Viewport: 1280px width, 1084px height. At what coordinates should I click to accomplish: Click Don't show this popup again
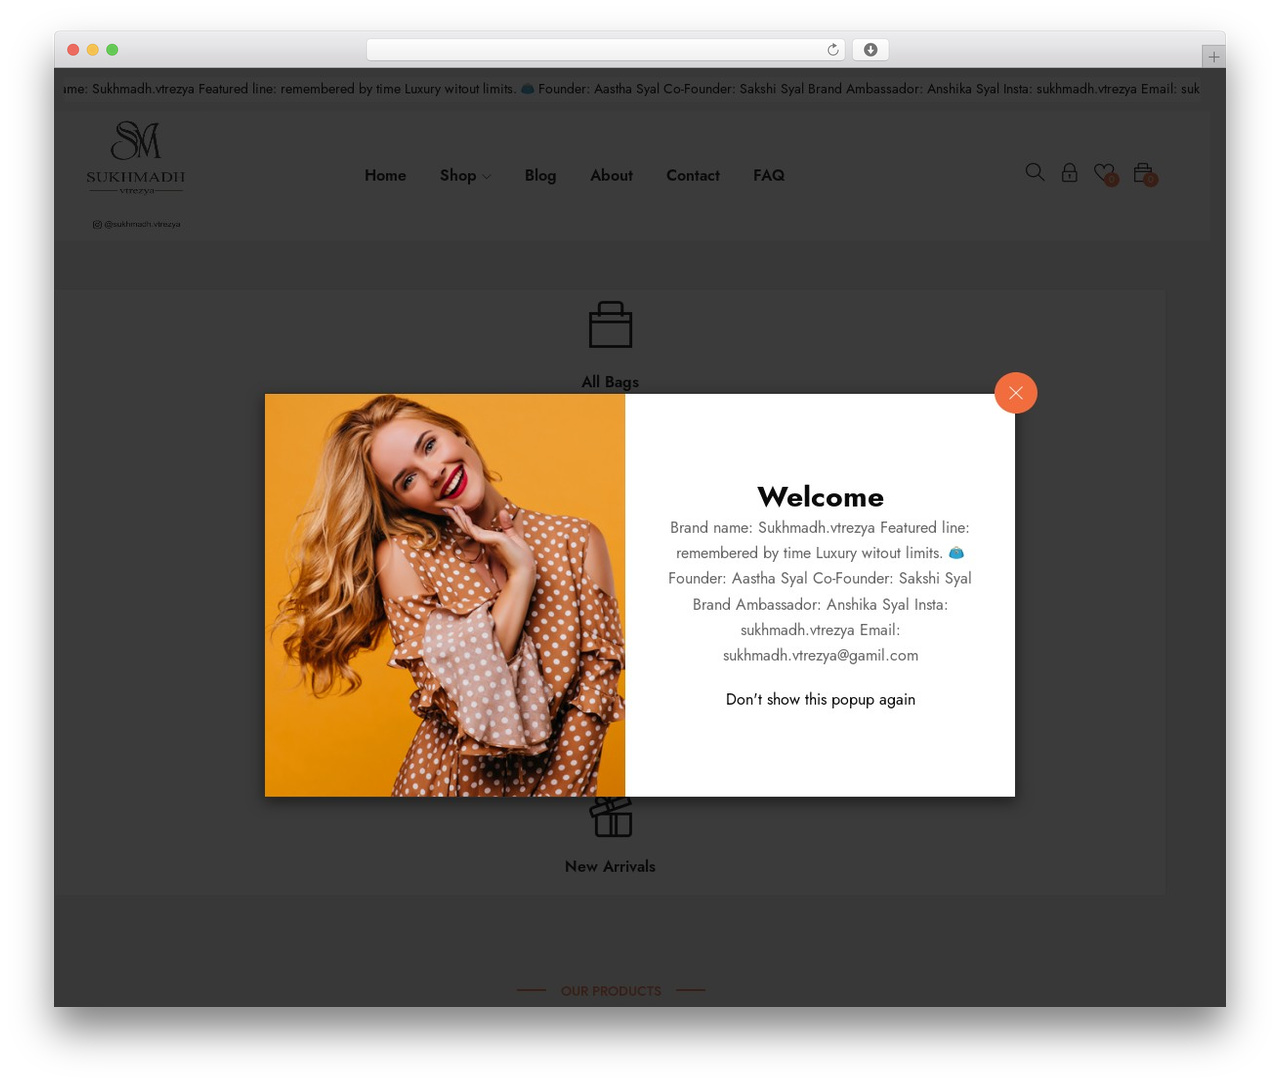point(820,699)
